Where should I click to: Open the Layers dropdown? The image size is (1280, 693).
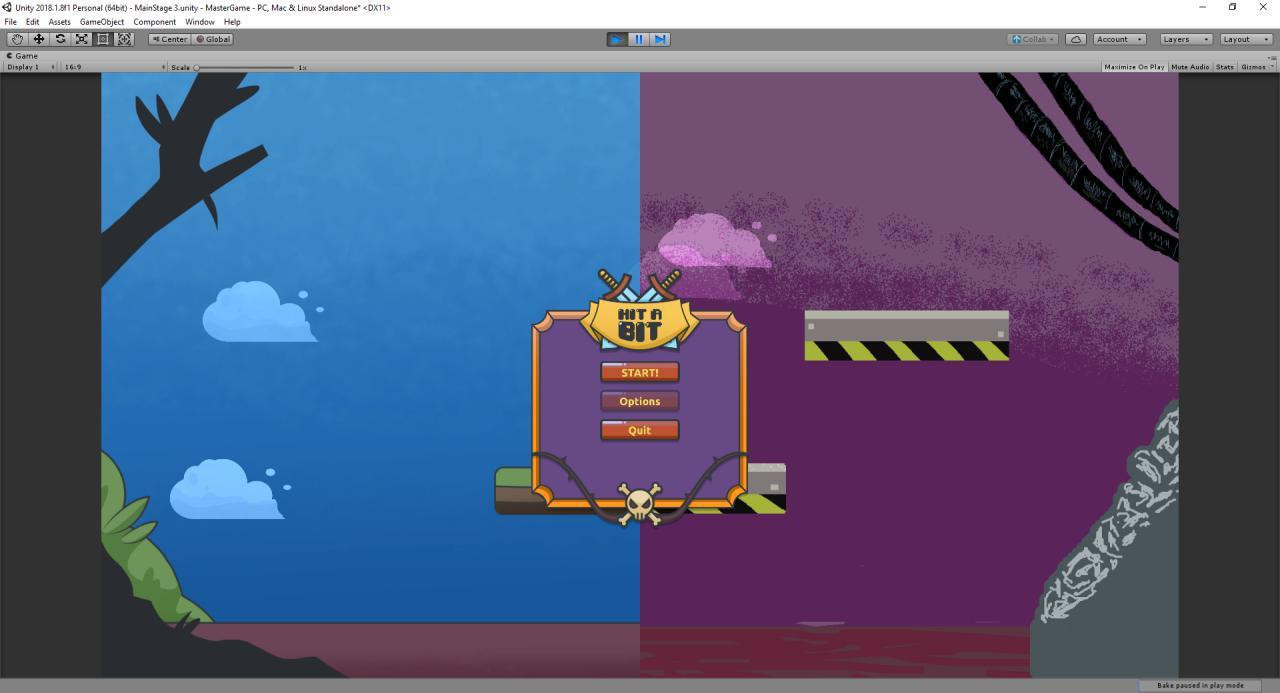click(1186, 39)
